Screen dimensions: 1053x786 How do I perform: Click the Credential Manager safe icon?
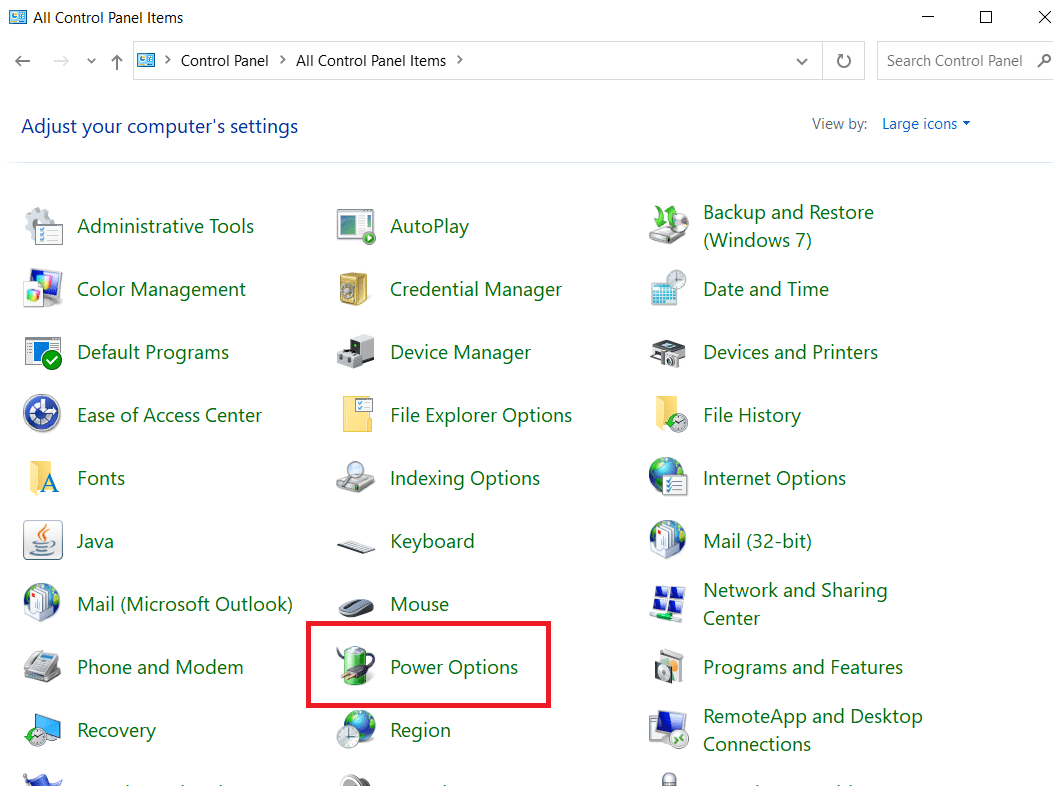coord(355,290)
